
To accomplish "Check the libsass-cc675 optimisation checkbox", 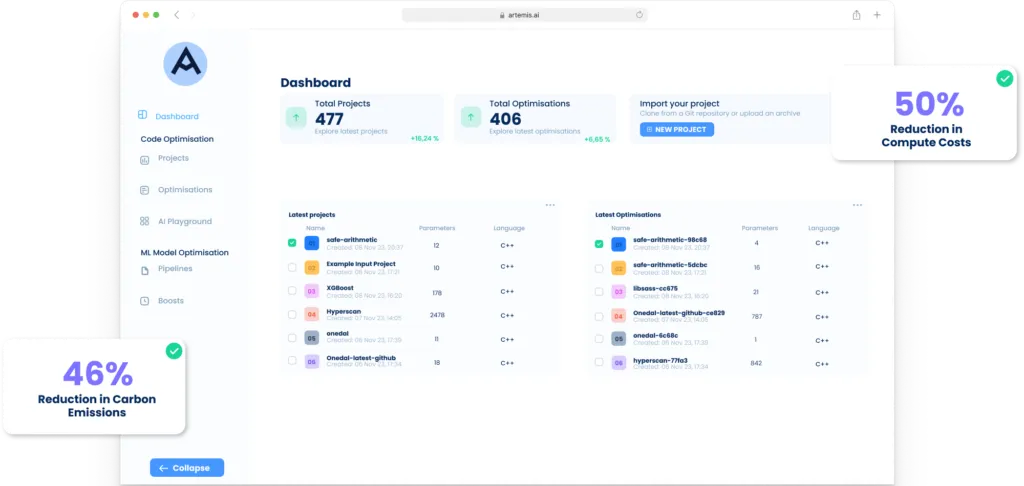I will click(x=599, y=292).
